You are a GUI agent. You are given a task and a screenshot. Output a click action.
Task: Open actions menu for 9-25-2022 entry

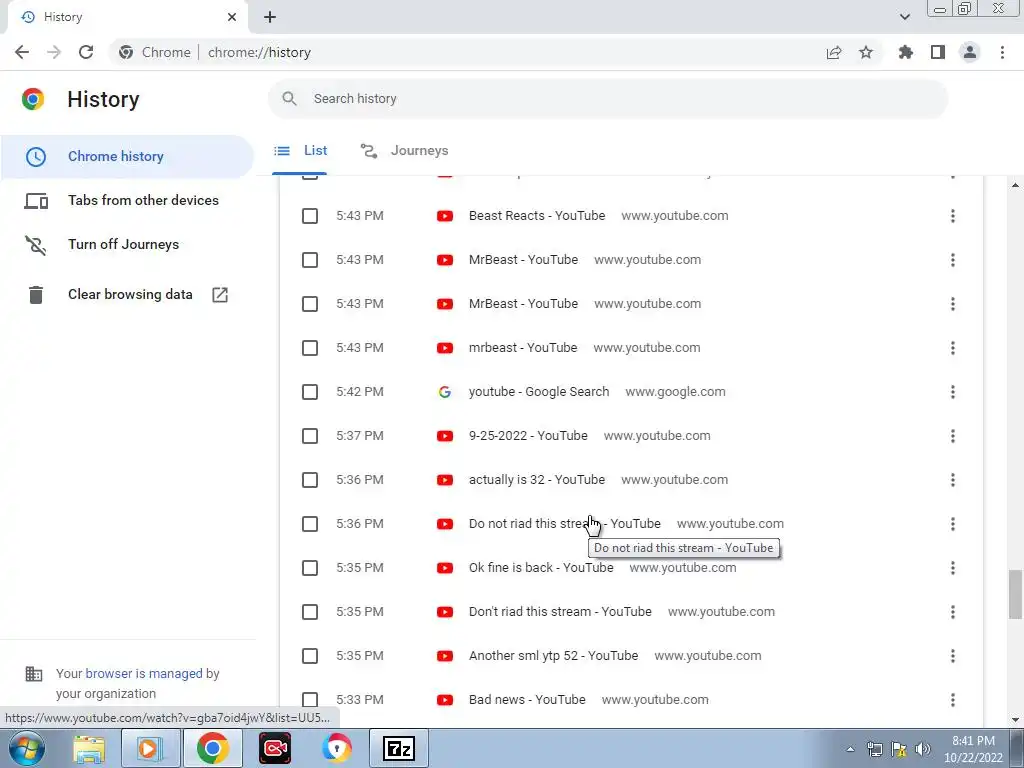[x=953, y=436]
